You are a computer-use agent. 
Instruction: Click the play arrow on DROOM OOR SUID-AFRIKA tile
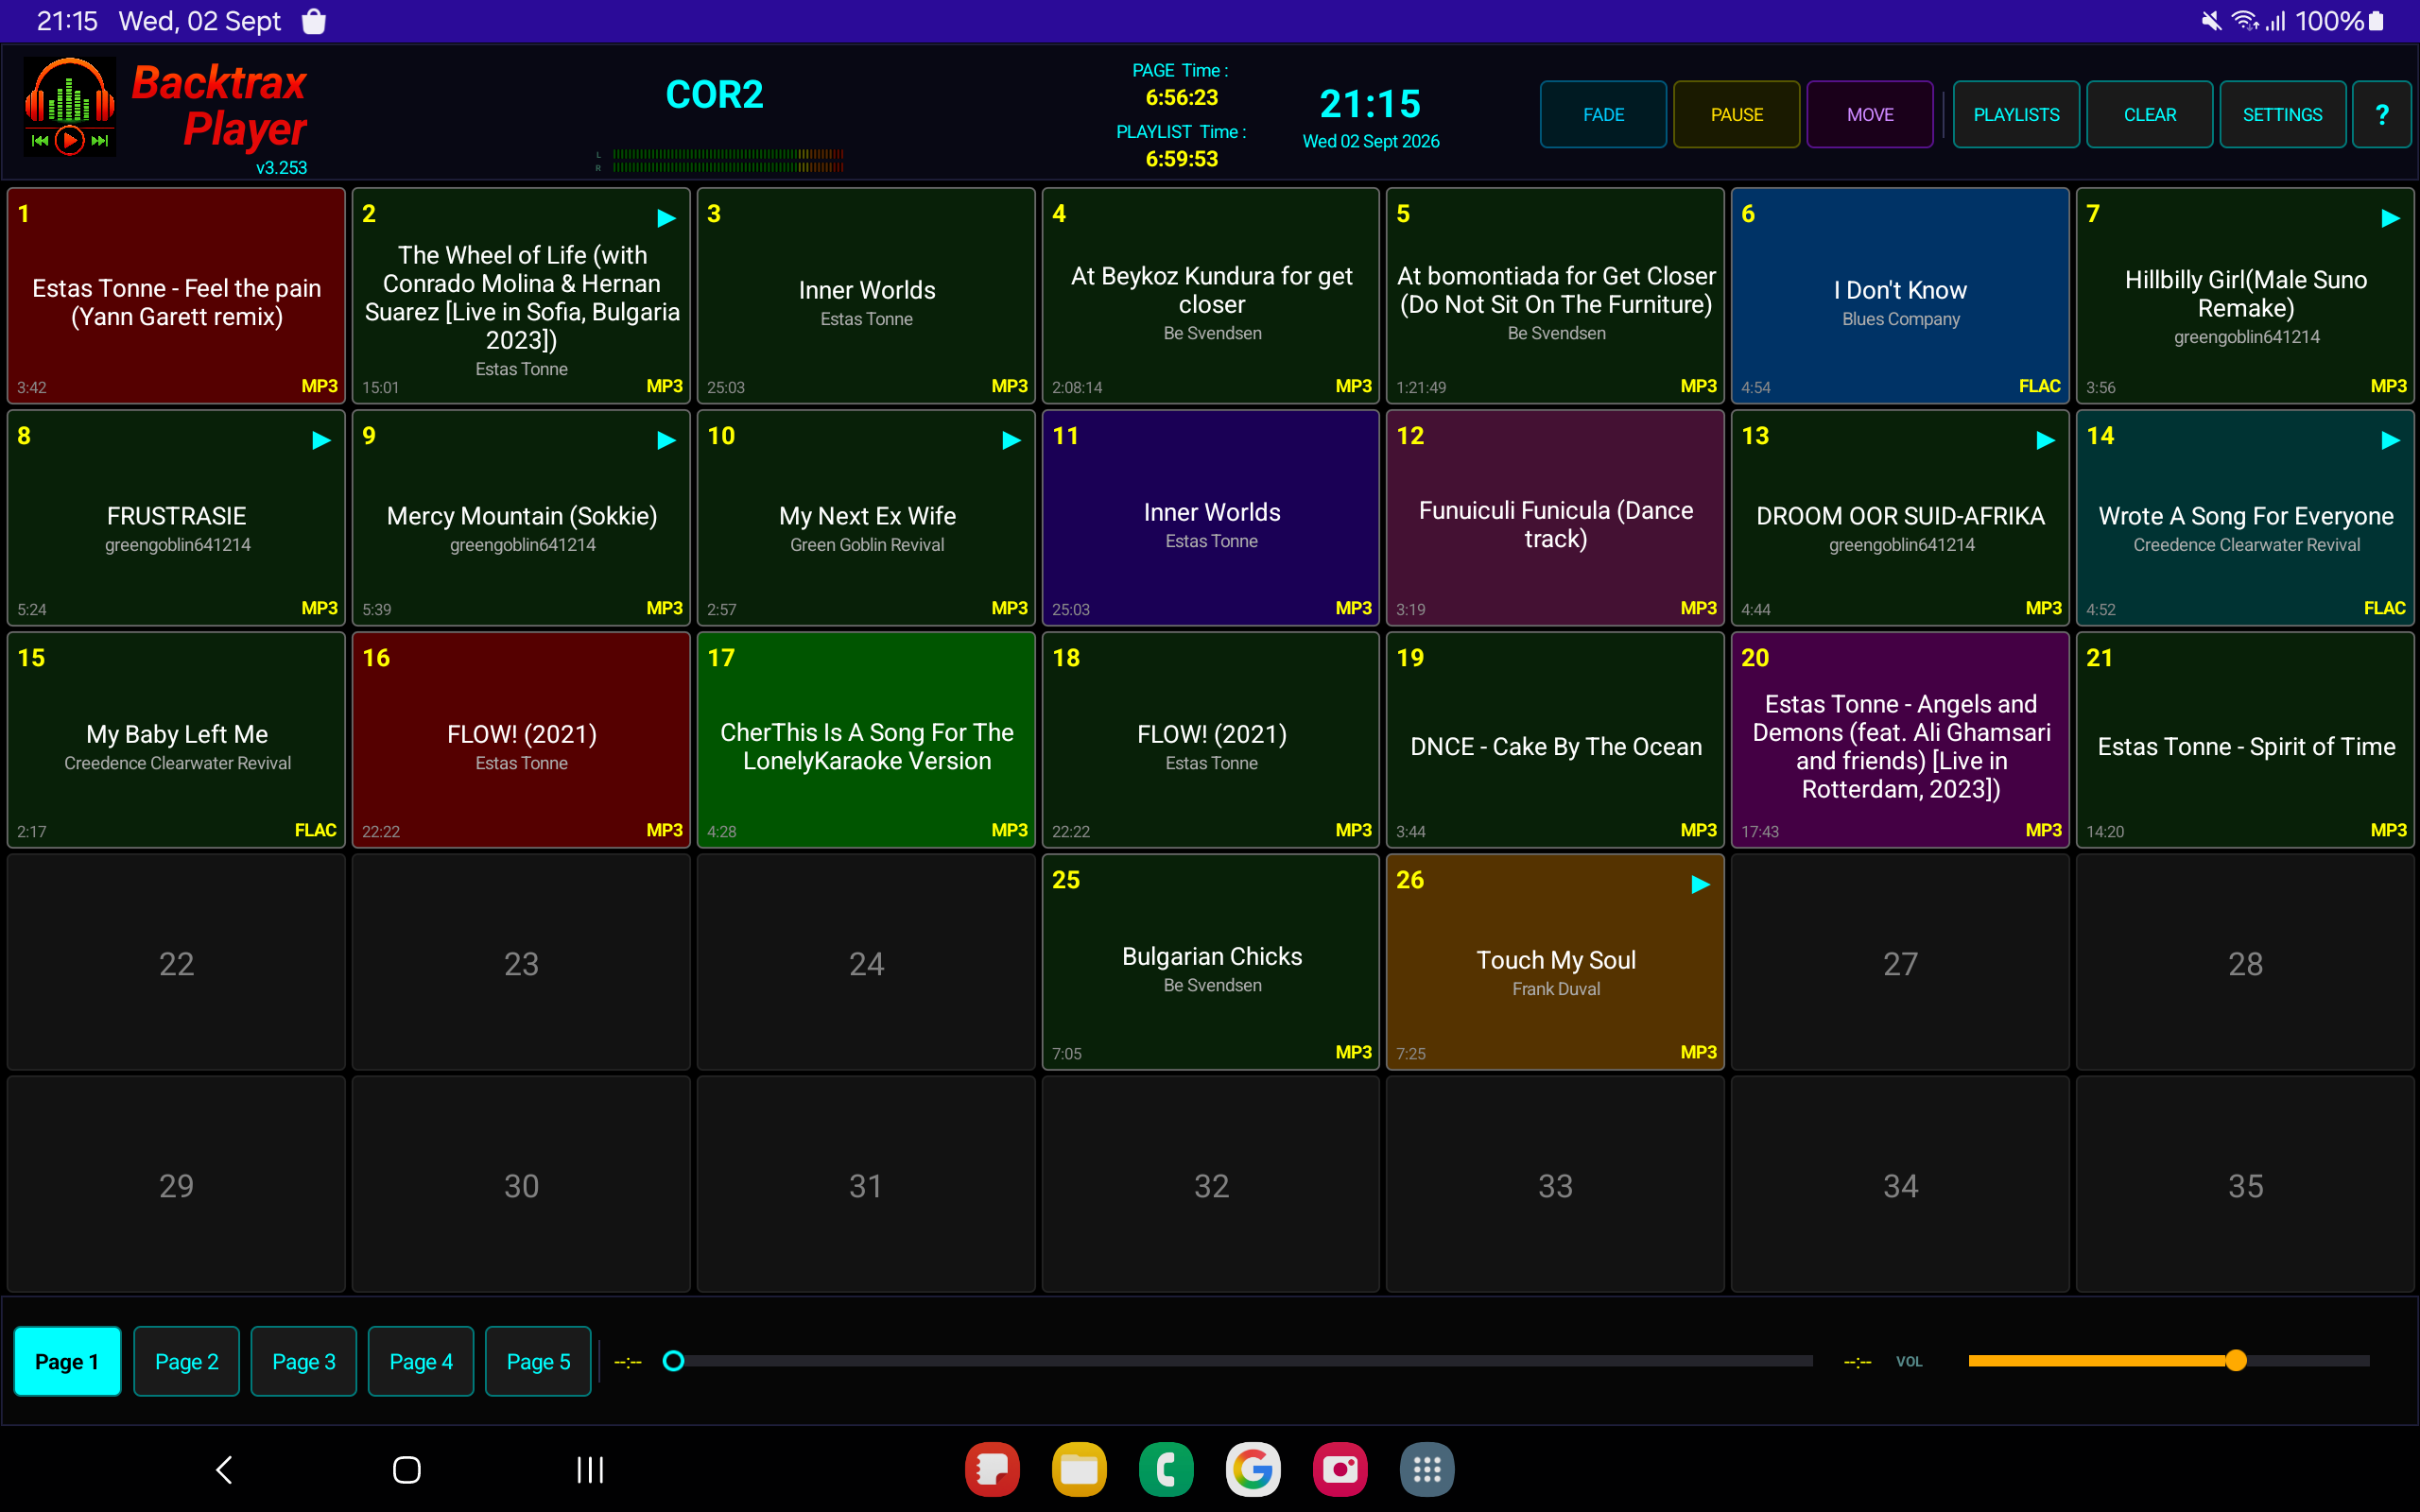click(2045, 440)
